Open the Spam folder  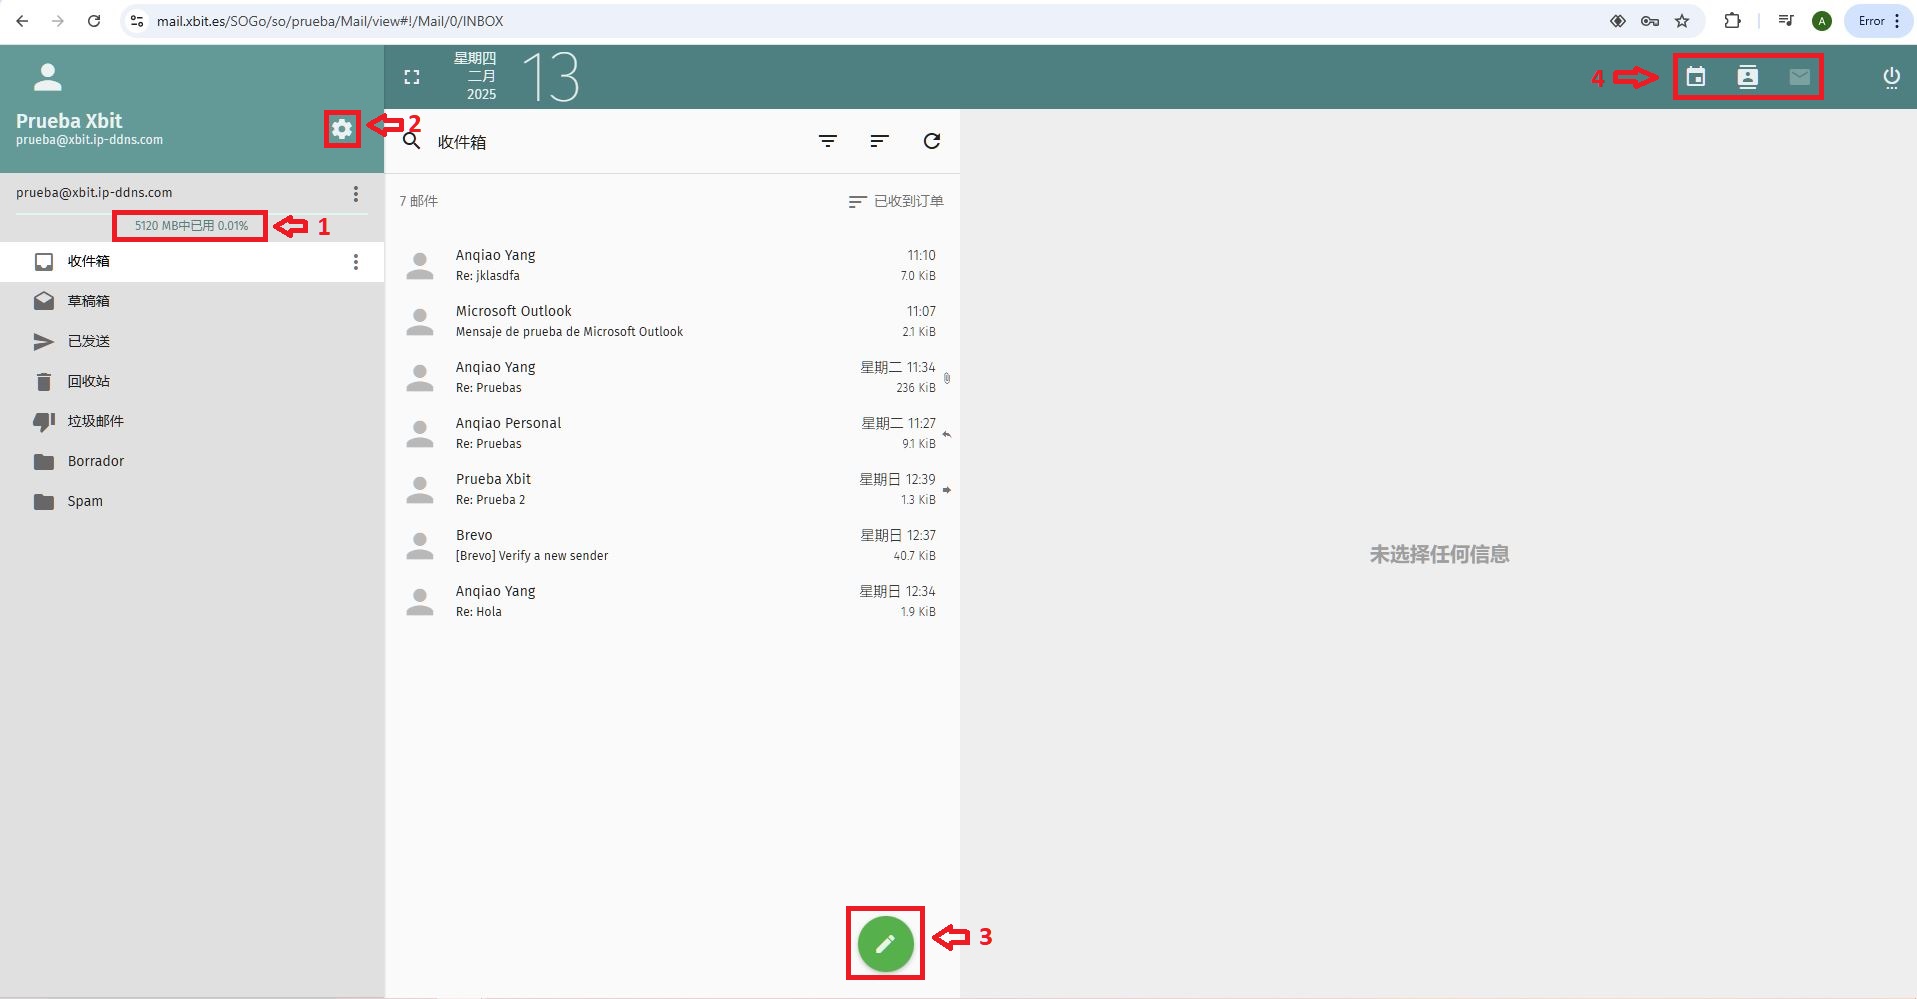point(192,501)
